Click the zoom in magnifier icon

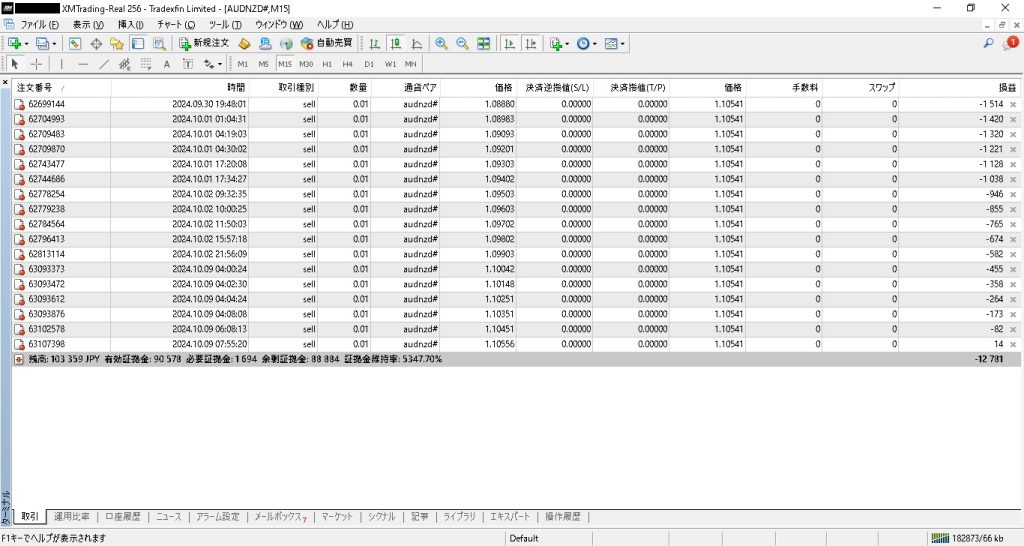[x=442, y=43]
